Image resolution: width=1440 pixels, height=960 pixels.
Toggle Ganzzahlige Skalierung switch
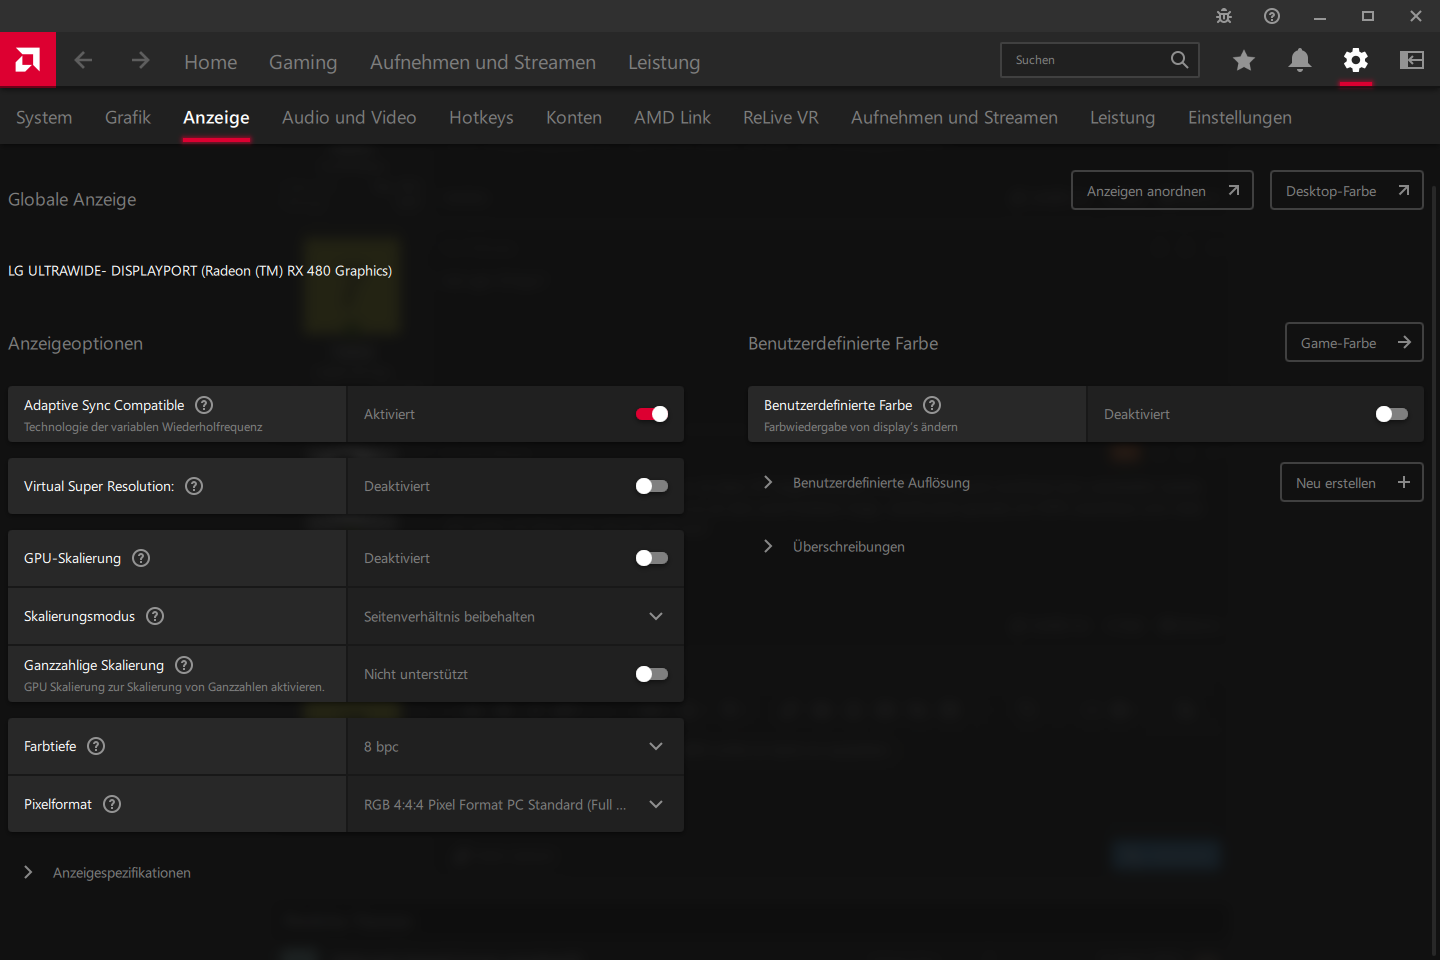pyautogui.click(x=652, y=674)
